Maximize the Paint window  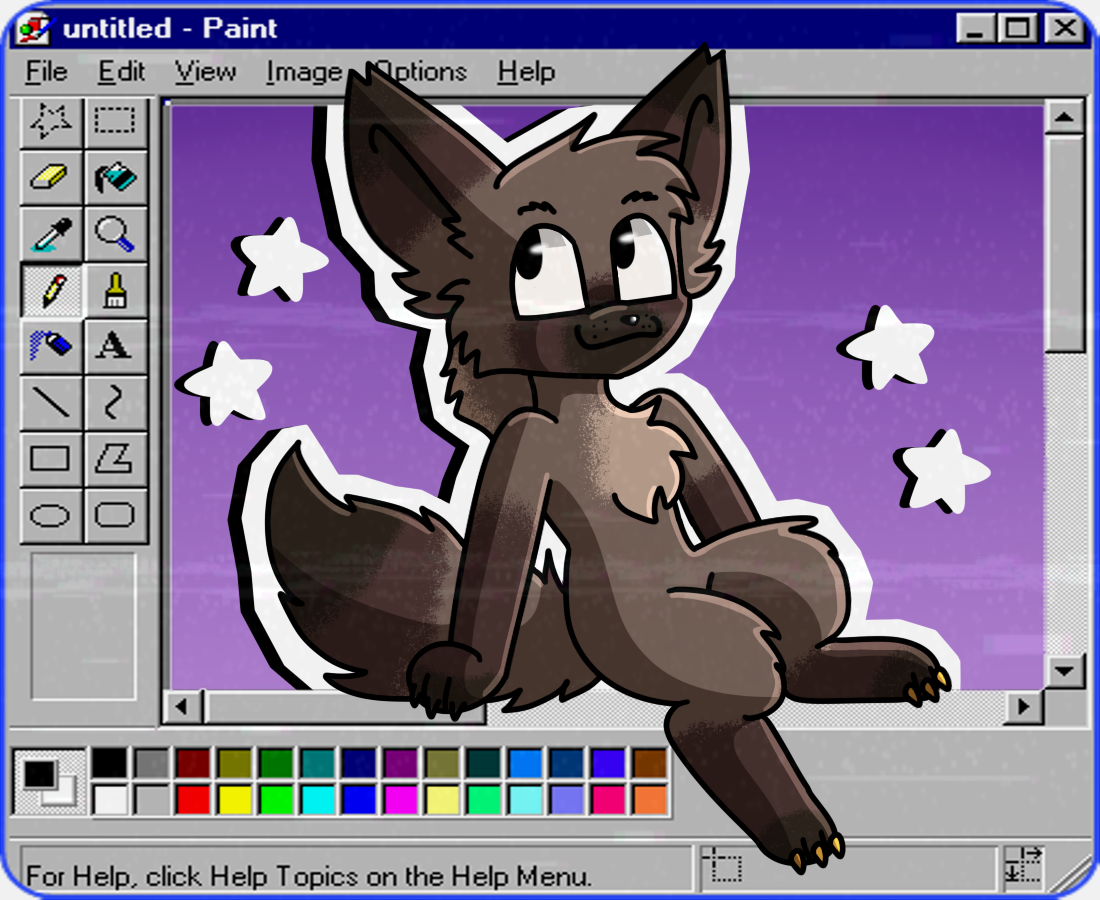[x=1019, y=29]
